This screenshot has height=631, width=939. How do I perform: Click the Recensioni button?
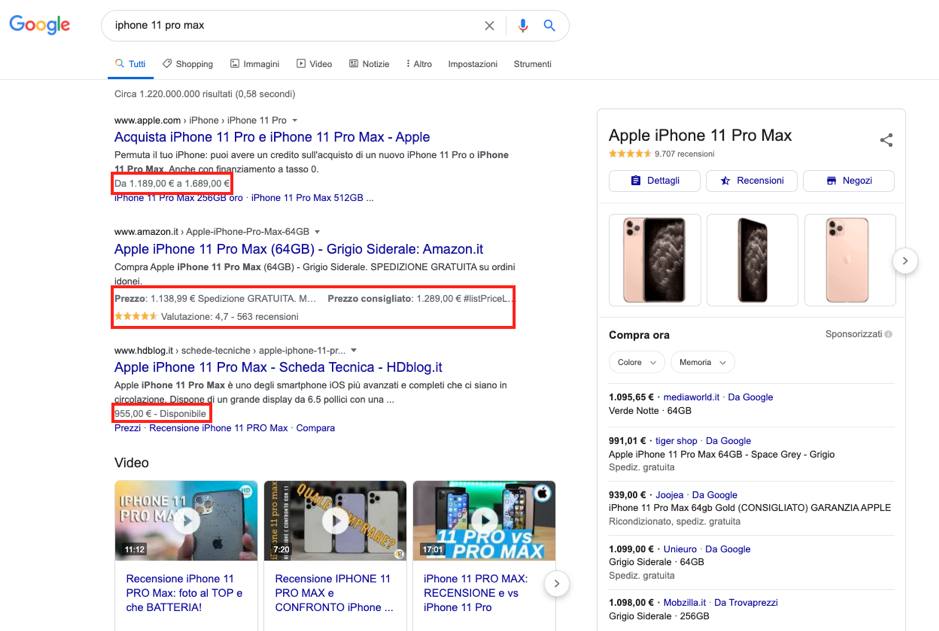(x=752, y=181)
